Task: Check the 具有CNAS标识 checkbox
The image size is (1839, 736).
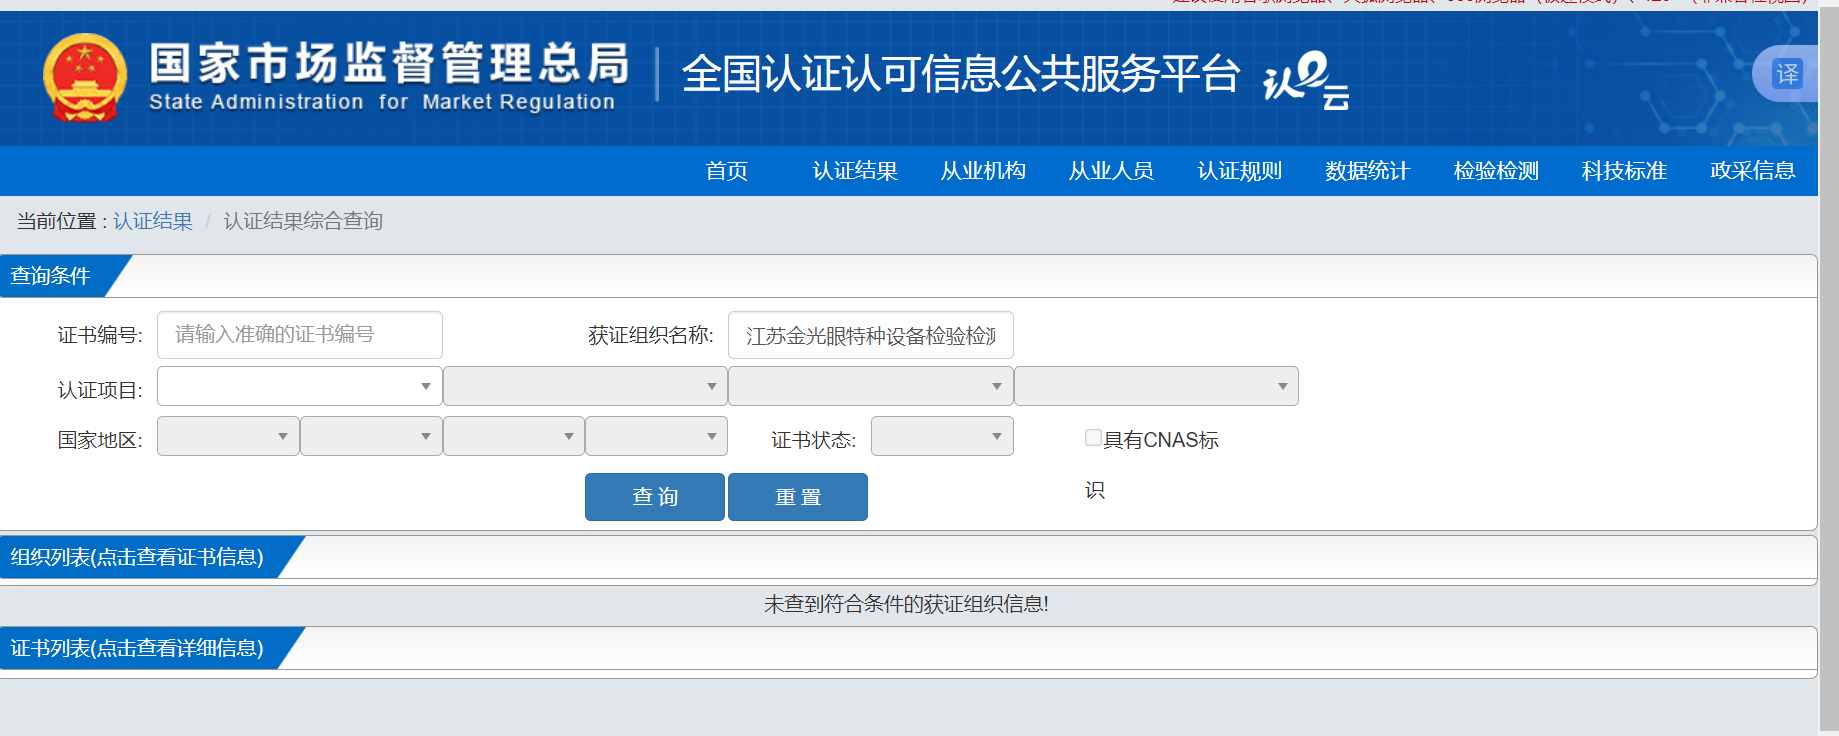Action: point(1093,437)
